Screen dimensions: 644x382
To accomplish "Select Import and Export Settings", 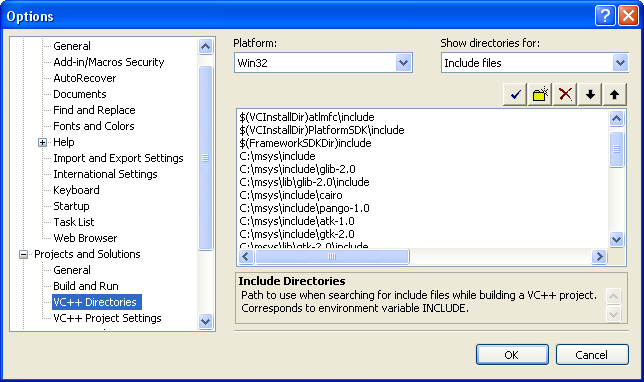I will 118,158.
